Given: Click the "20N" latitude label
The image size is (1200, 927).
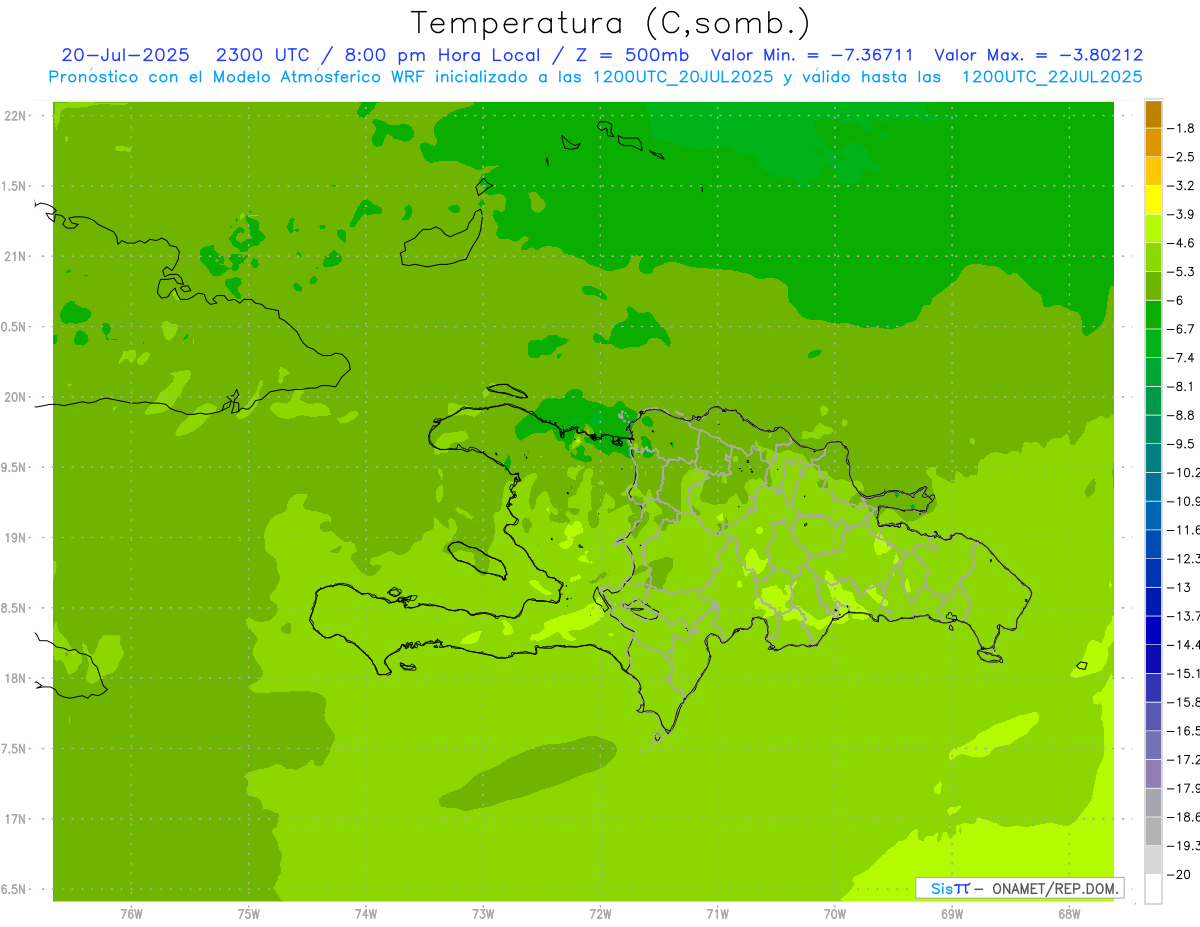Looking at the screenshot, I should pyautogui.click(x=15, y=397).
